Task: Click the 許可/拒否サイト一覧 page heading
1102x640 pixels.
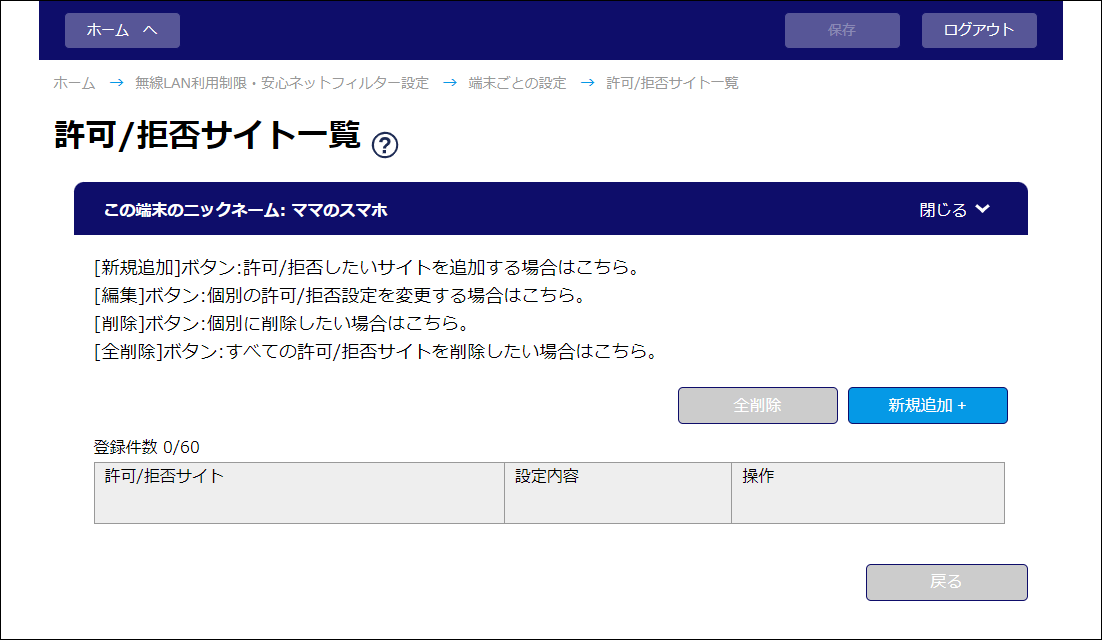Action: 207,136
